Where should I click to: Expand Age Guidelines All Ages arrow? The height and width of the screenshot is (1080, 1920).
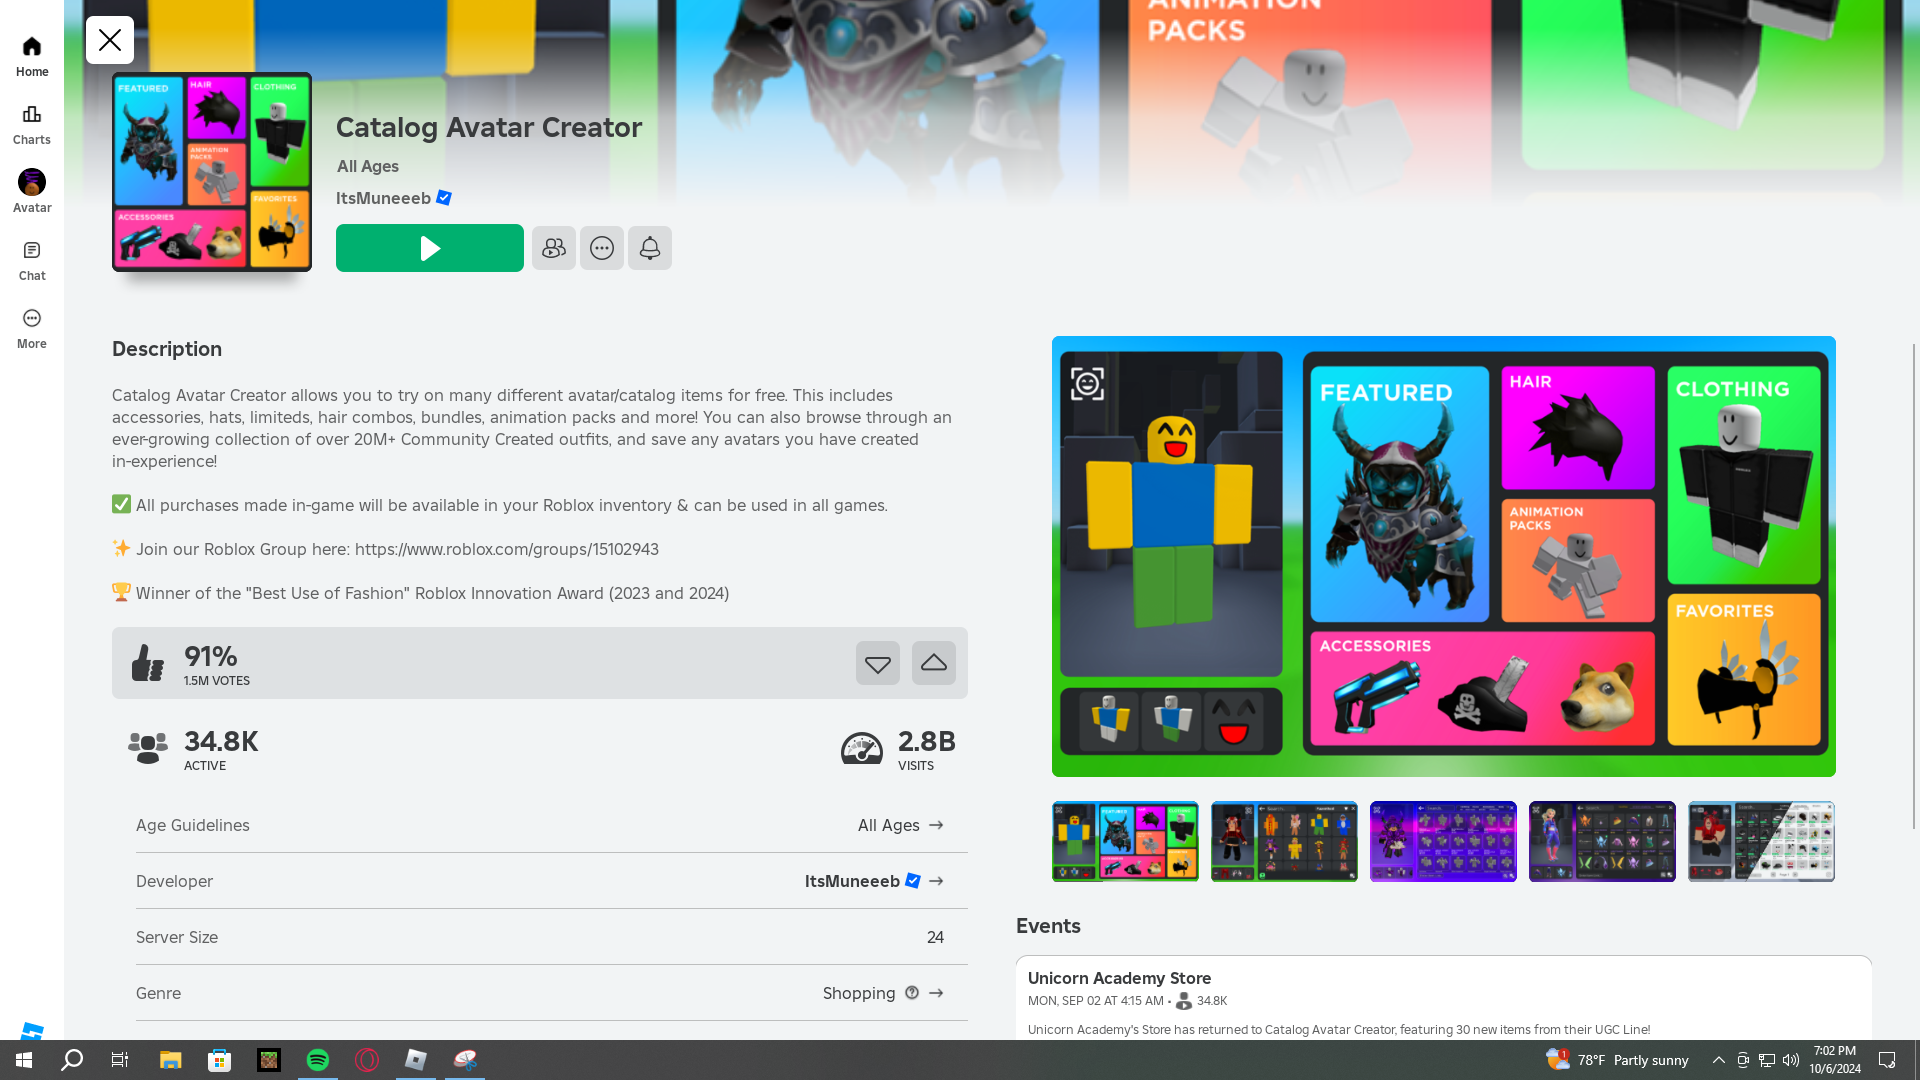click(x=936, y=825)
